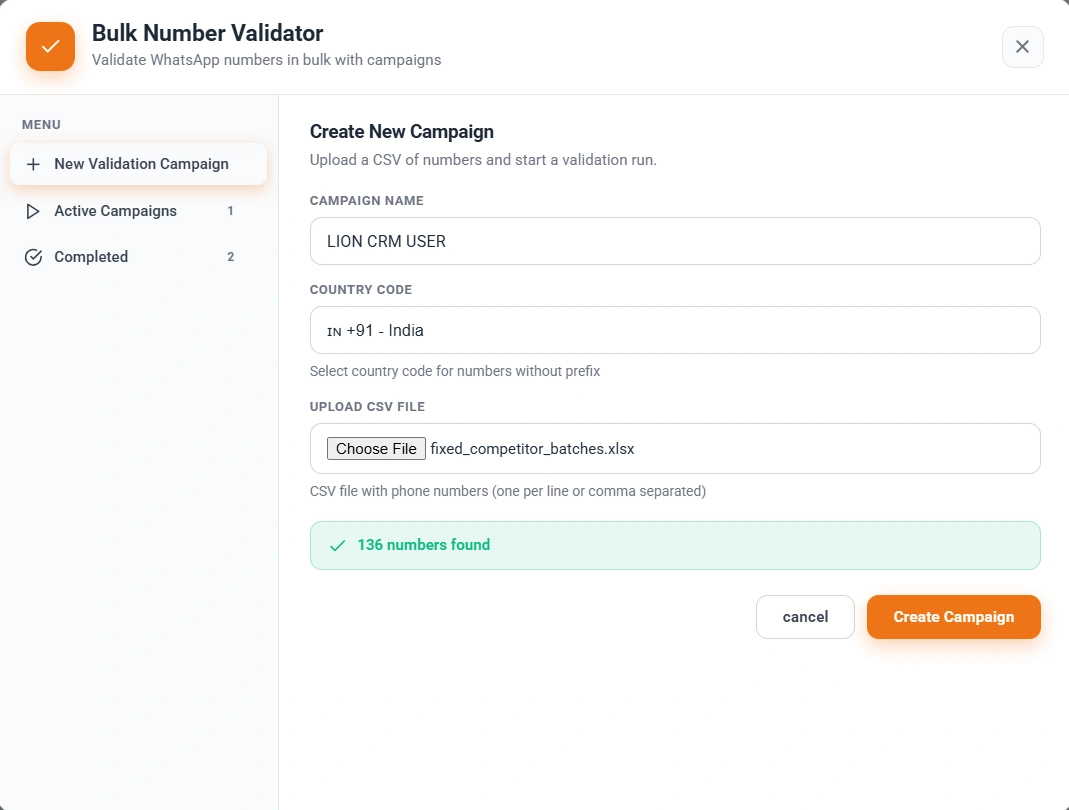Click the Completed count badge 2
Viewport: 1069px width, 810px height.
pyautogui.click(x=230, y=257)
